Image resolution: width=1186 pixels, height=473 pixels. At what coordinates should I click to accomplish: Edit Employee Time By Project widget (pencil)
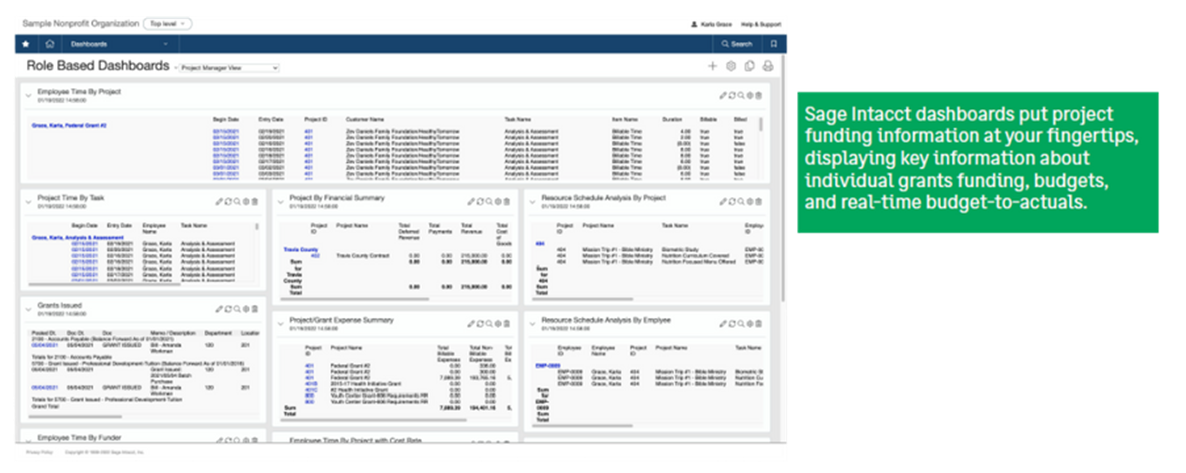pyautogui.click(x=723, y=95)
